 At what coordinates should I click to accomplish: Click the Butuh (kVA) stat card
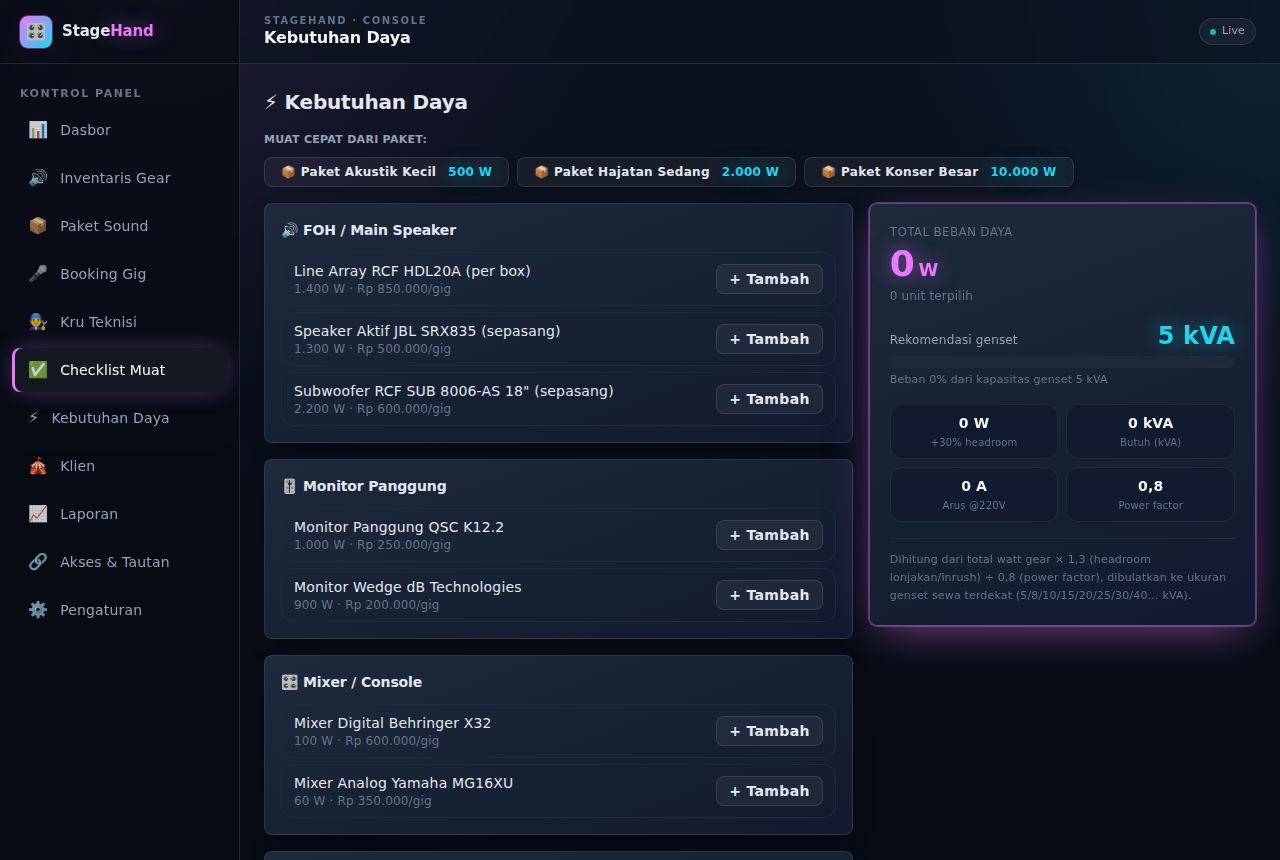1150,431
